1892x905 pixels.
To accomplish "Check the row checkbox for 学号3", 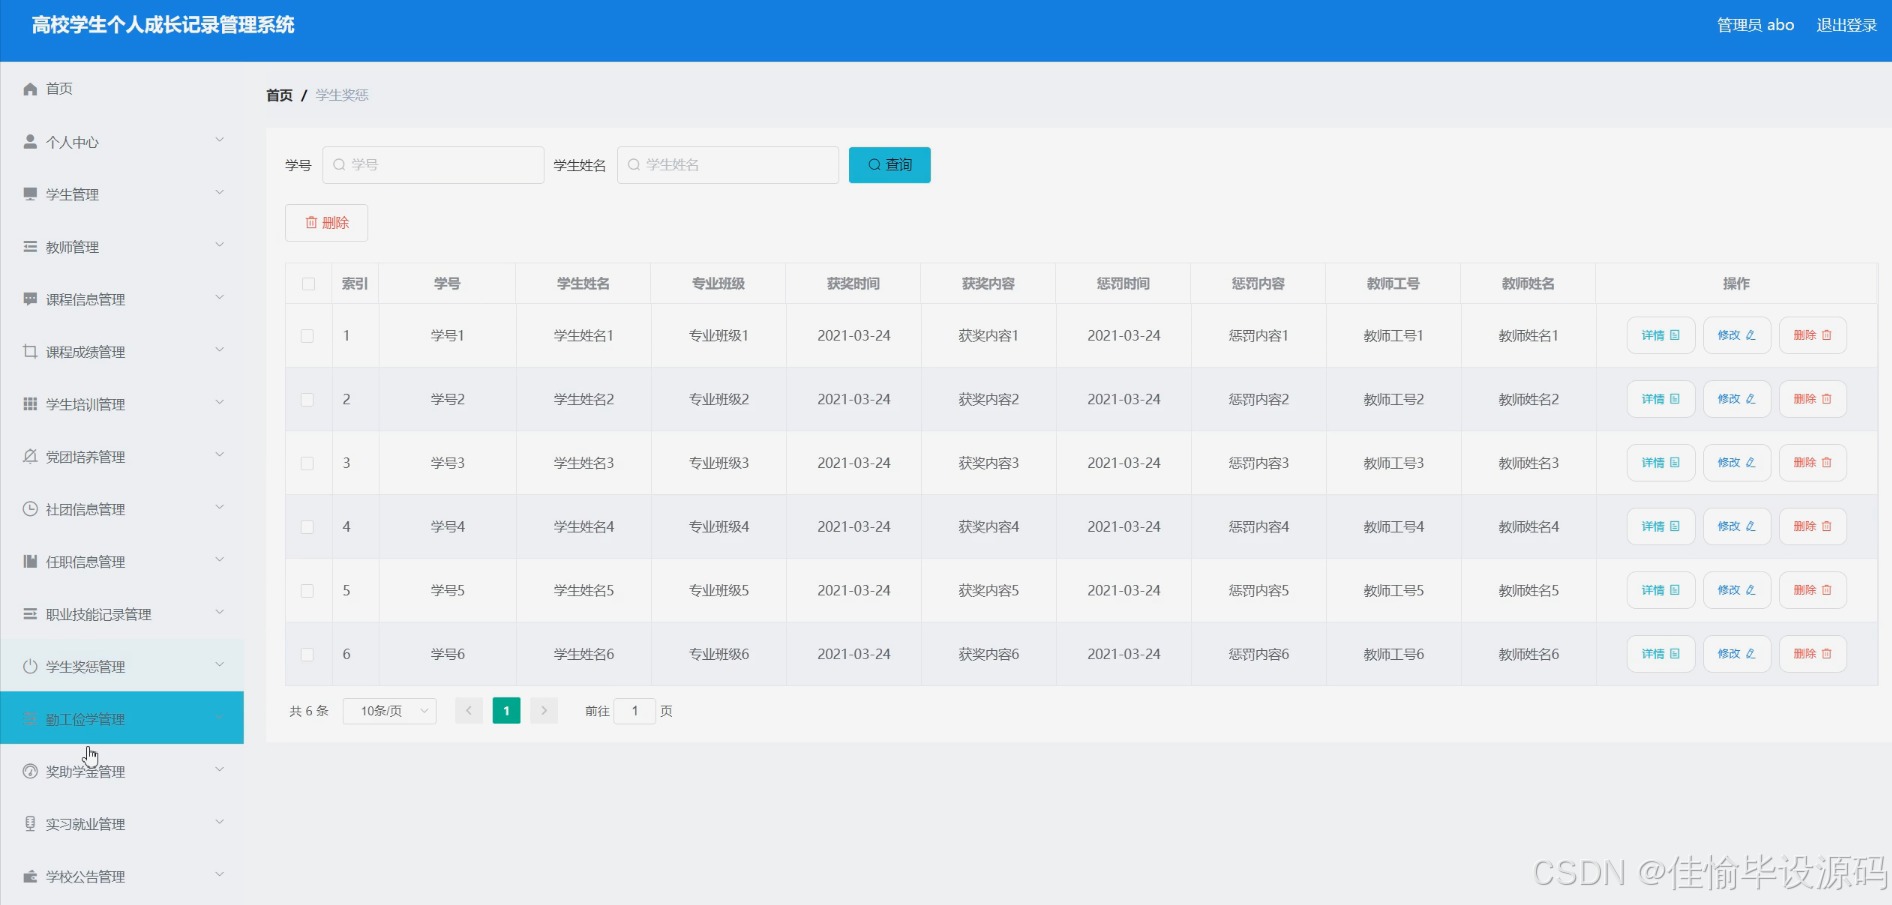I will point(308,463).
